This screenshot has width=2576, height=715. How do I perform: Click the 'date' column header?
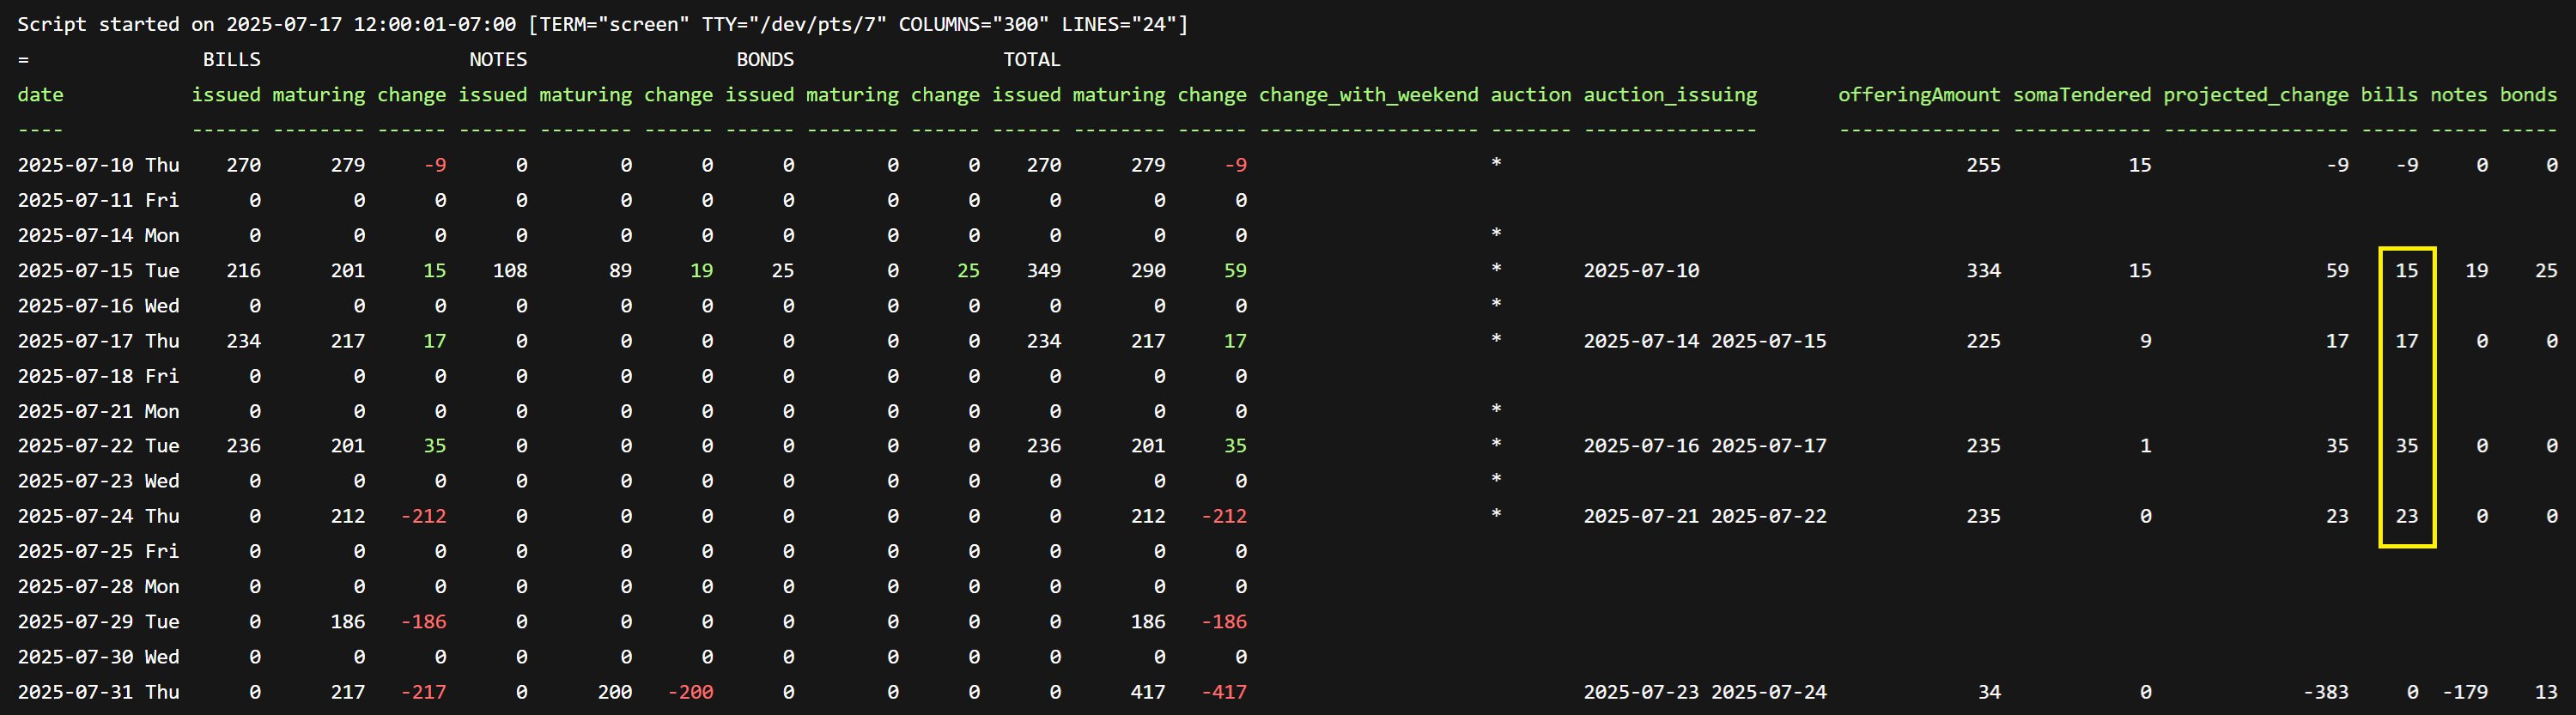tap(40, 95)
